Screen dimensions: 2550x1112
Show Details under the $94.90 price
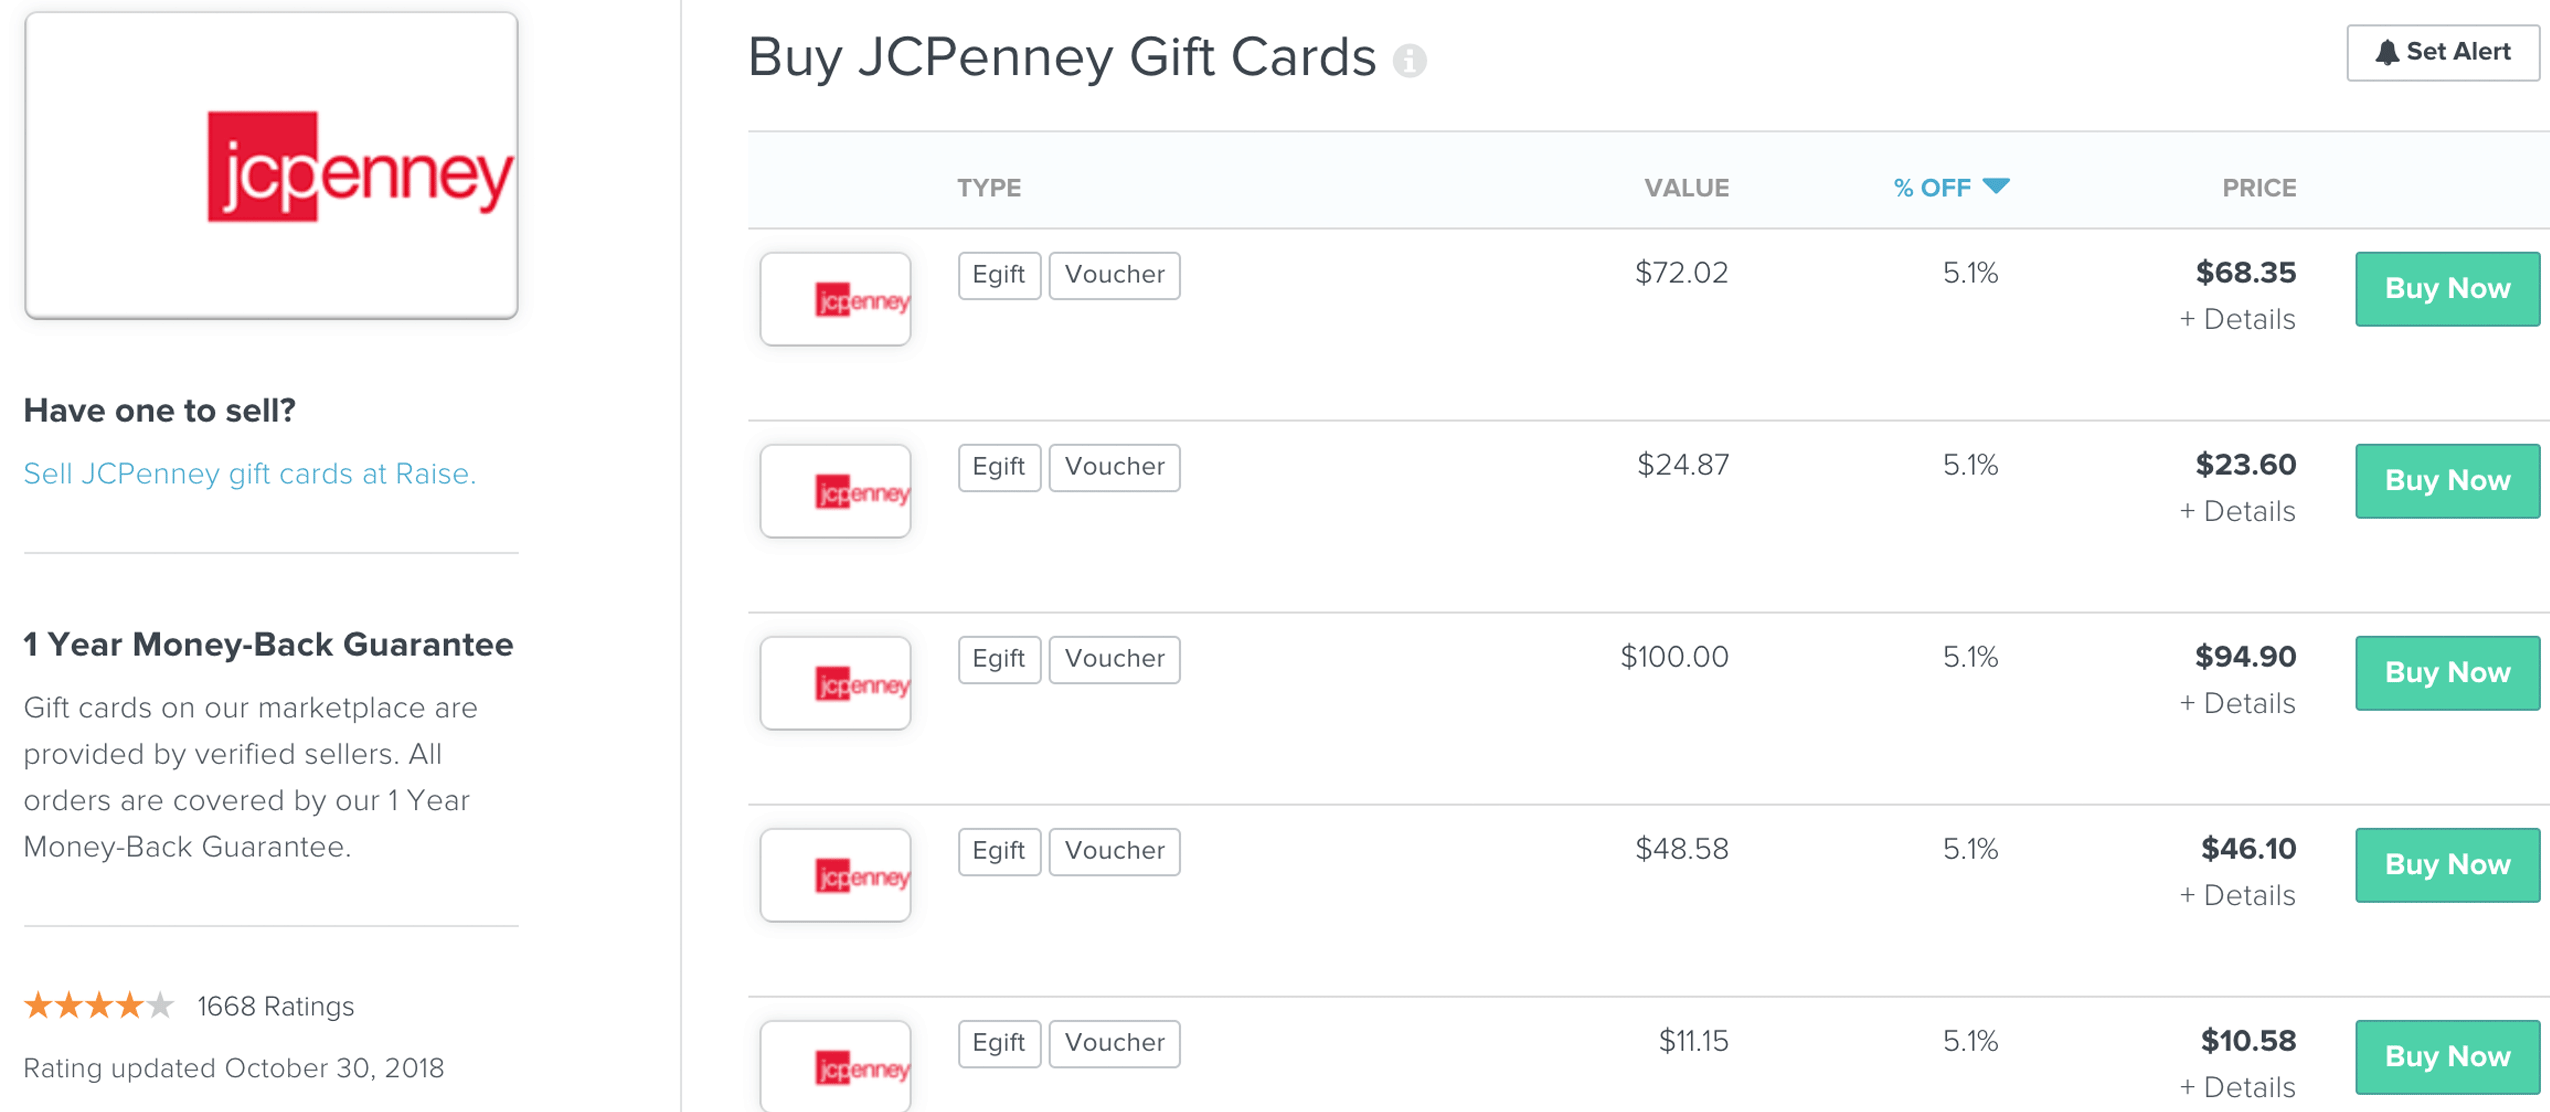tap(2236, 703)
